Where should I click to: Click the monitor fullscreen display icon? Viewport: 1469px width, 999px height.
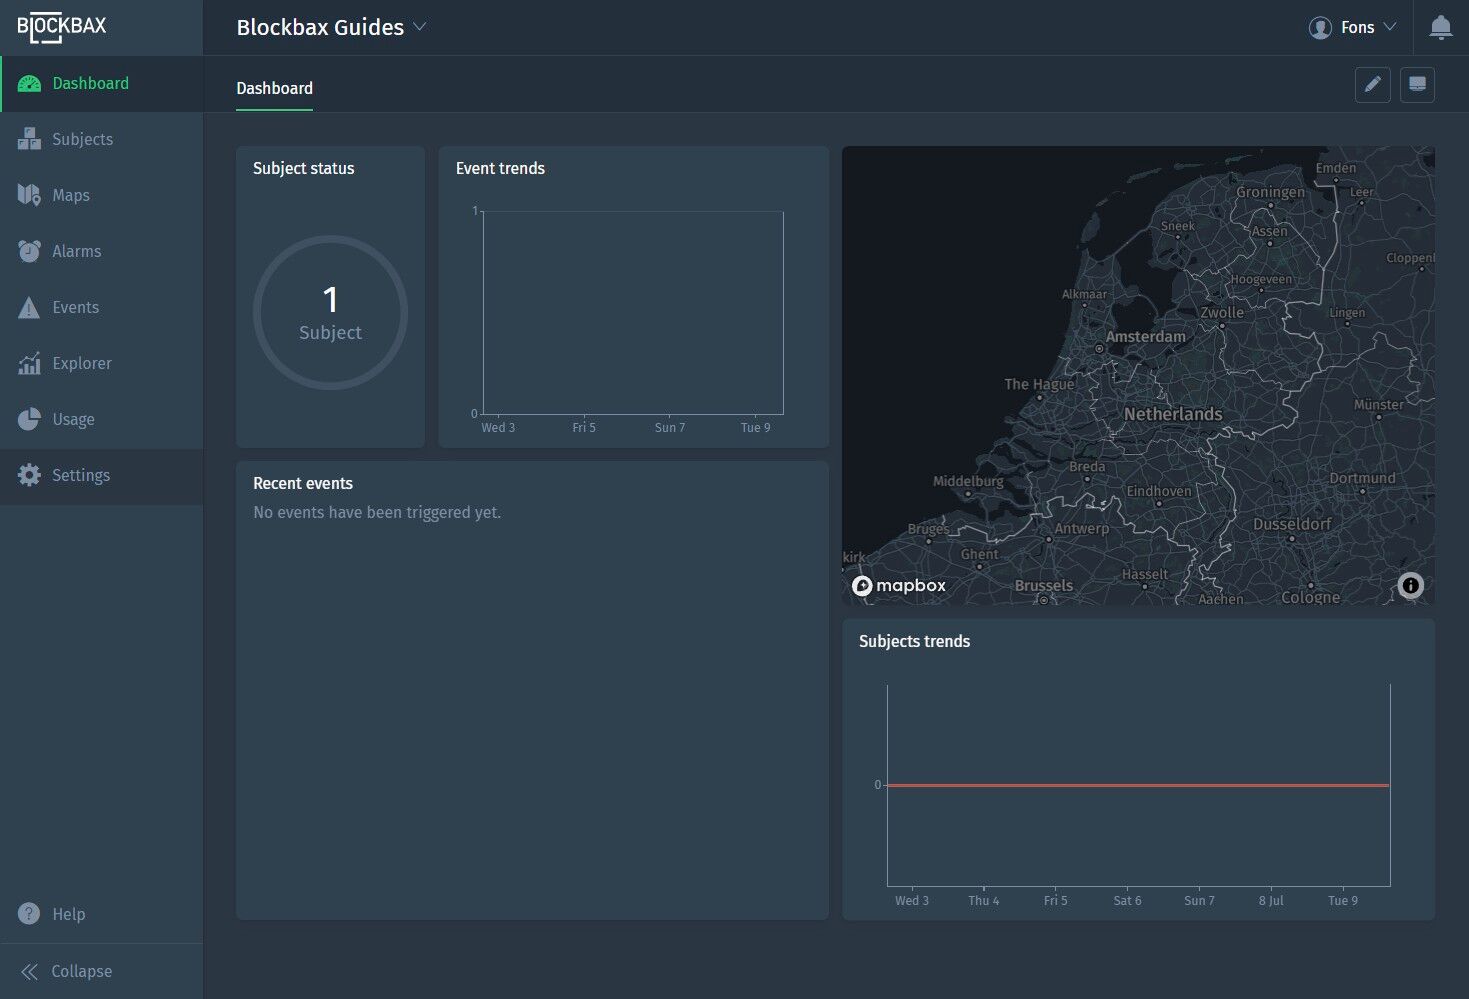(x=1417, y=85)
